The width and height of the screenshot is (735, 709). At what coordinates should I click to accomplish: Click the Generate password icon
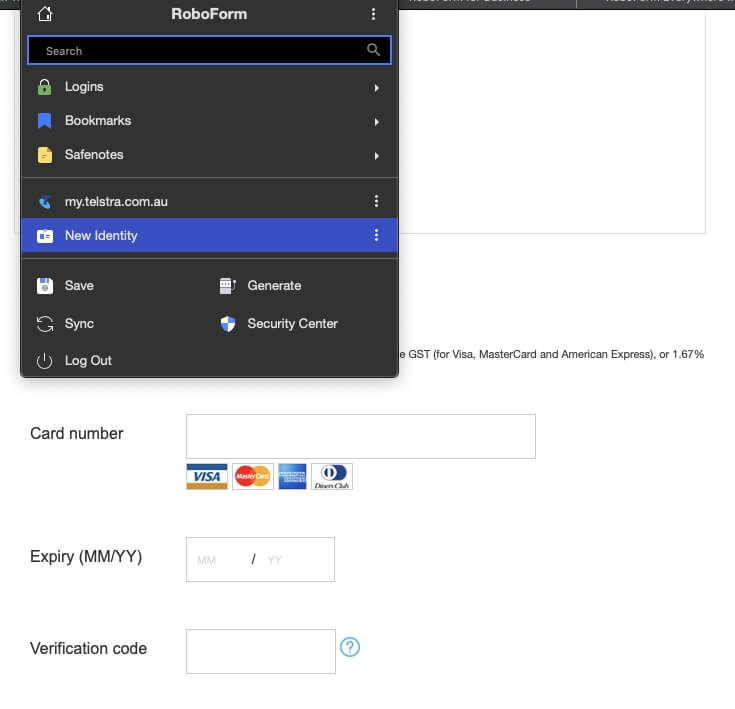(228, 286)
